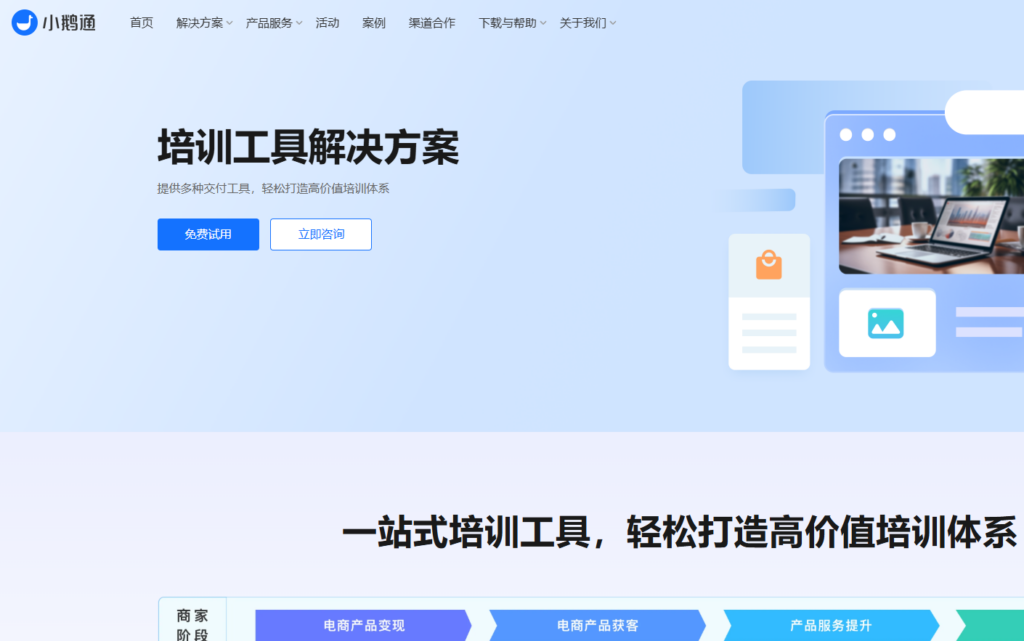Click the headline 培训工具解决方案
The width and height of the screenshot is (1024, 641).
[x=307, y=146]
